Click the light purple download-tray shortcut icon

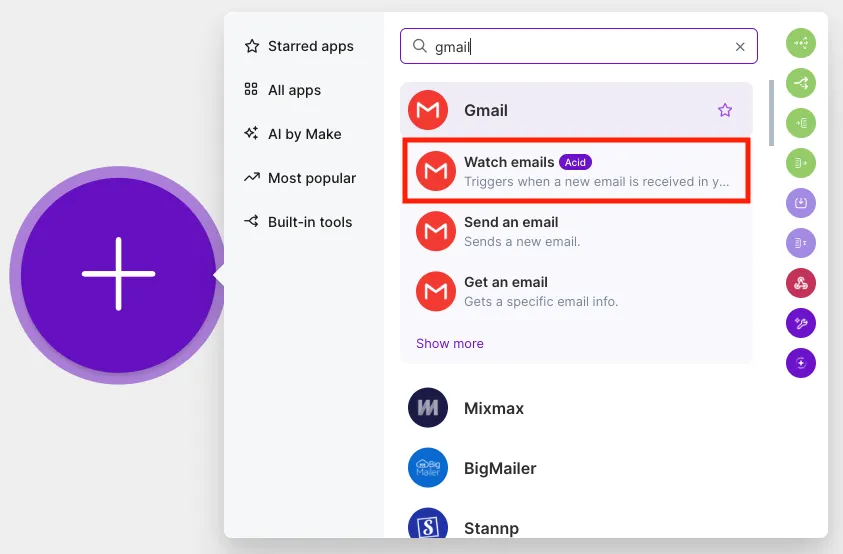coord(801,203)
